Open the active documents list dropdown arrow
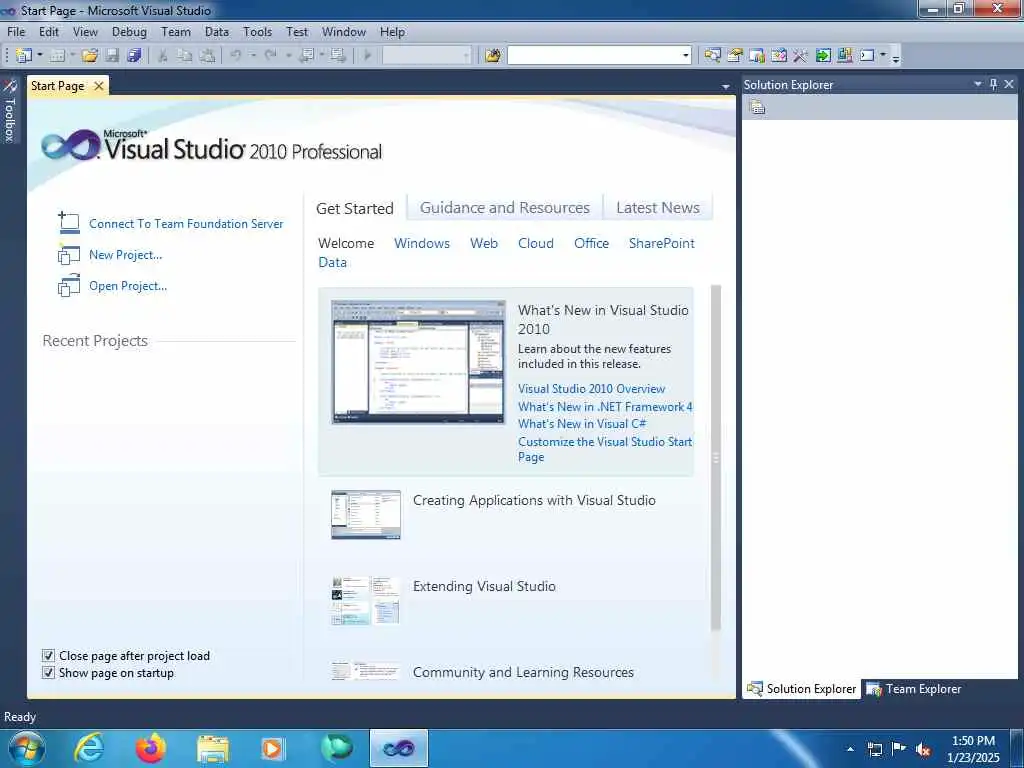The height and width of the screenshot is (768, 1024). pyautogui.click(x=725, y=86)
